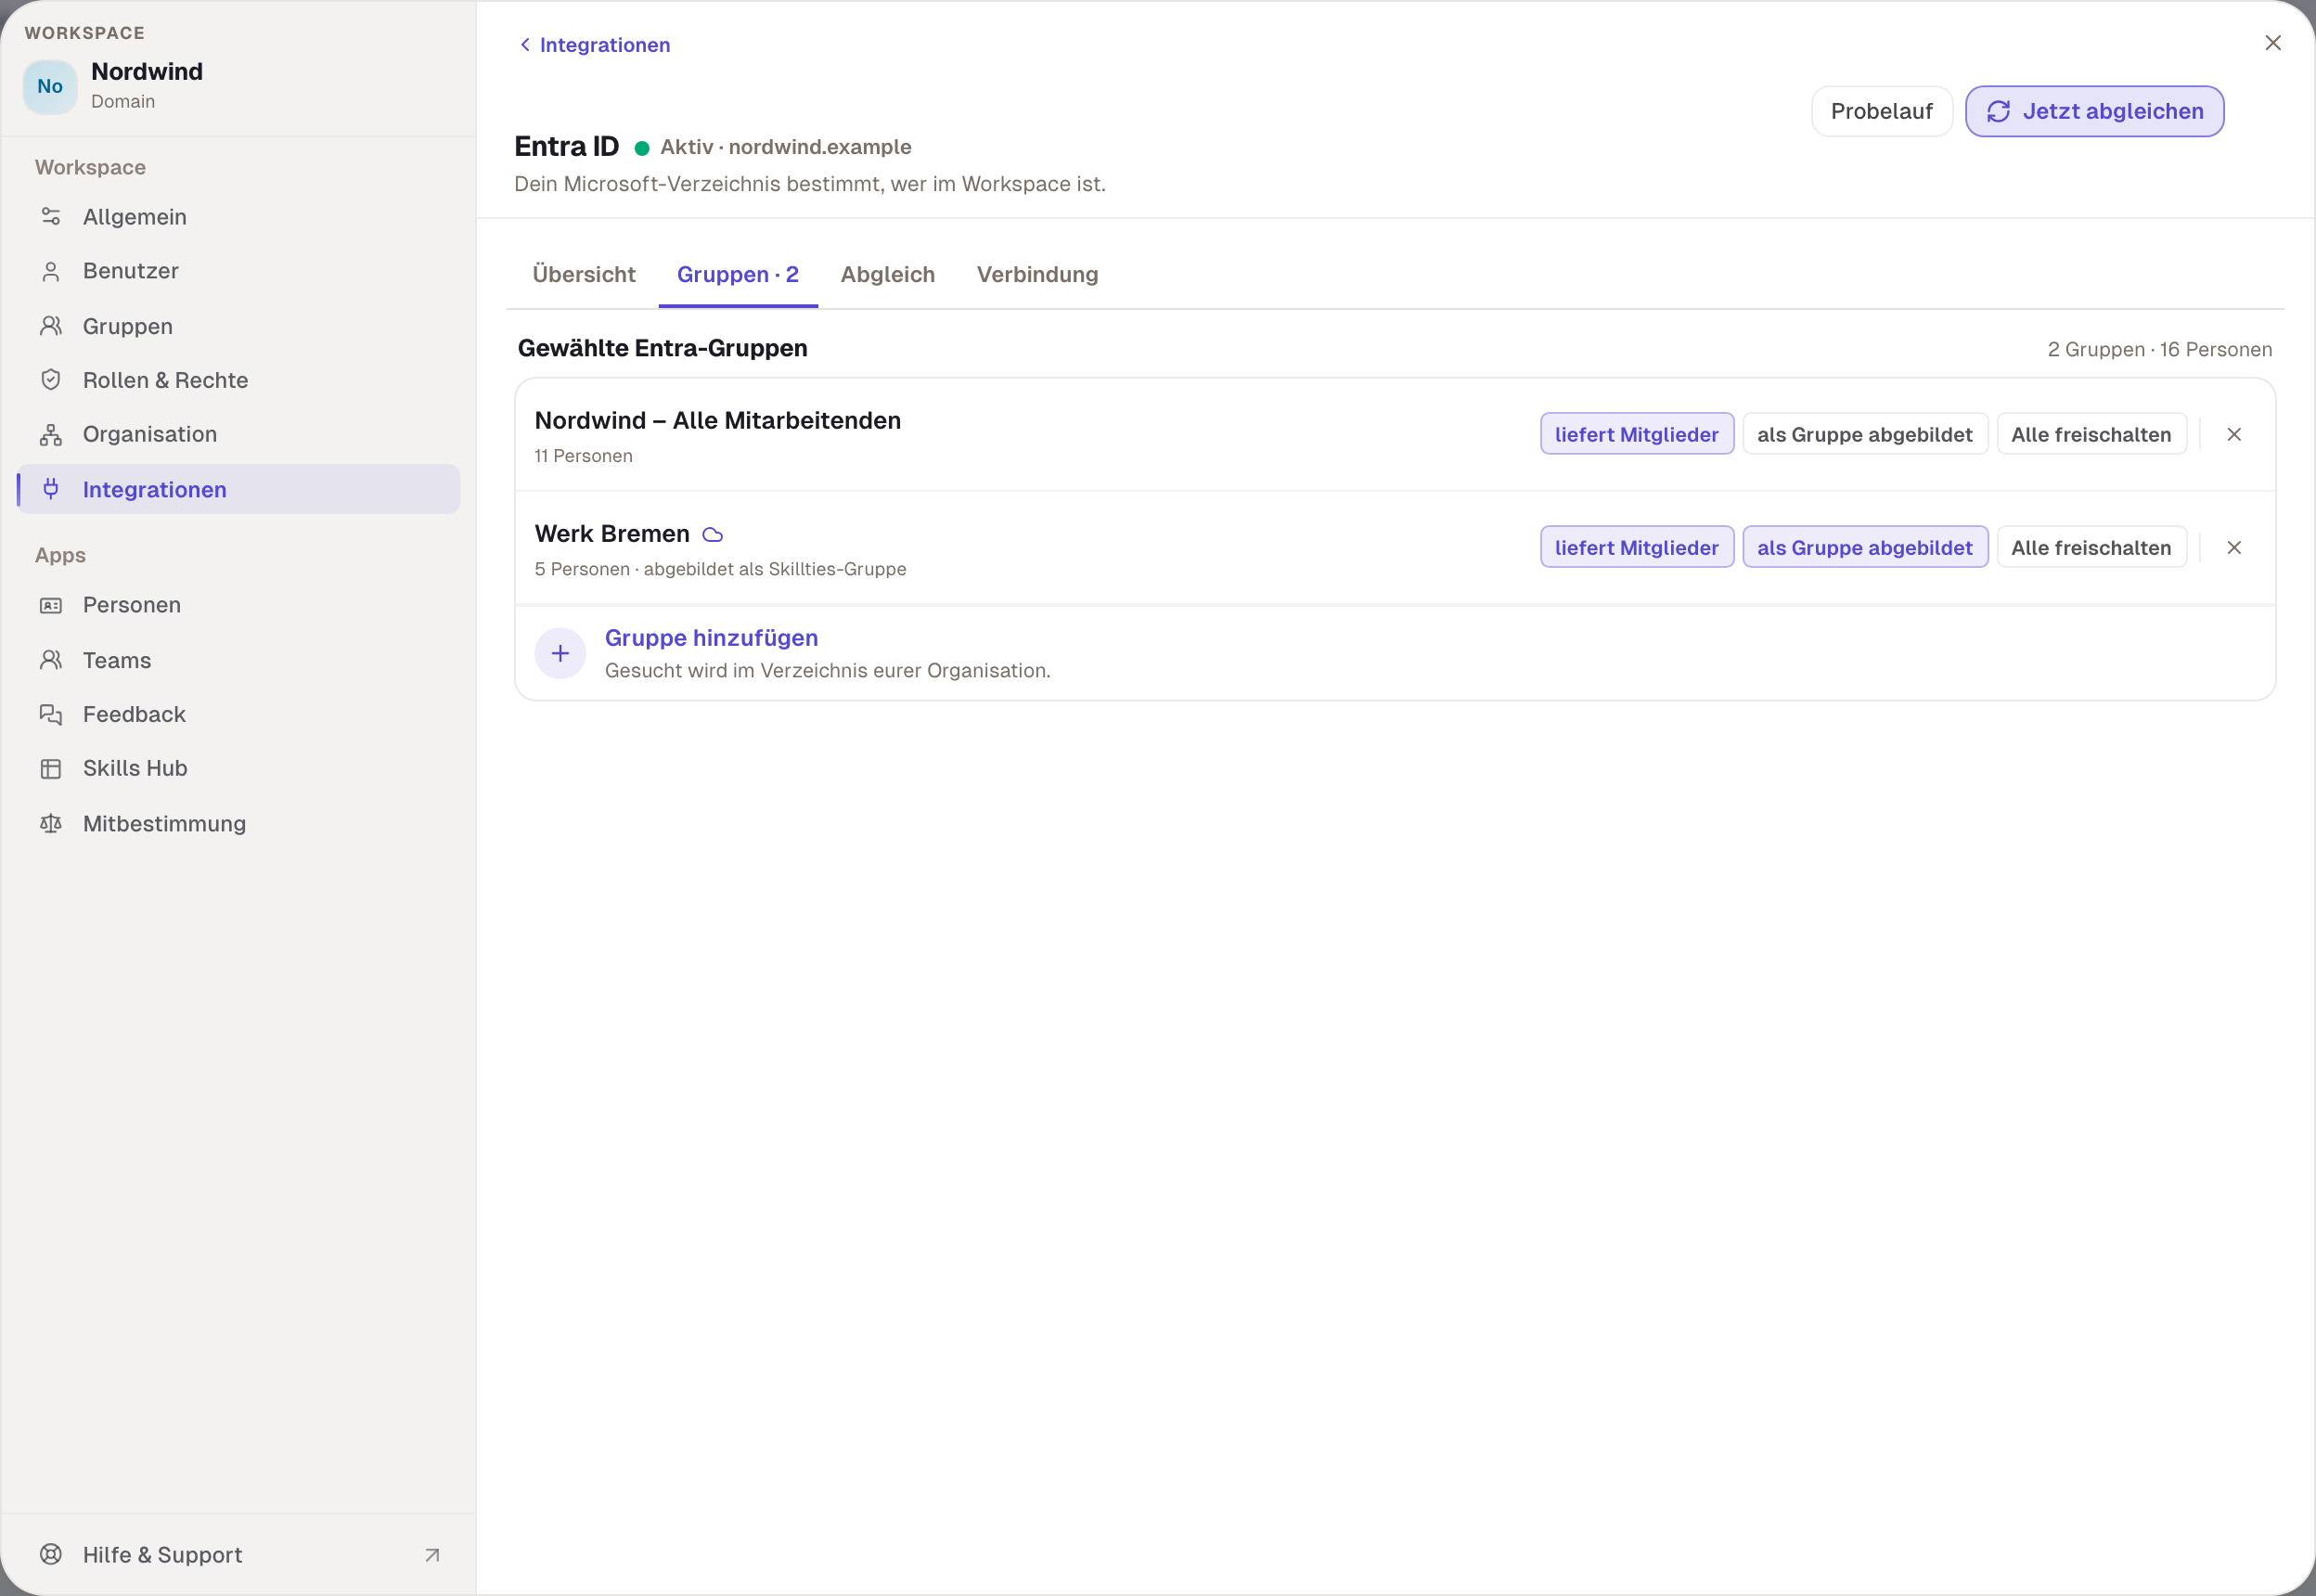Image resolution: width=2316 pixels, height=1596 pixels.
Task: Open the Feedback app
Action: [238, 714]
